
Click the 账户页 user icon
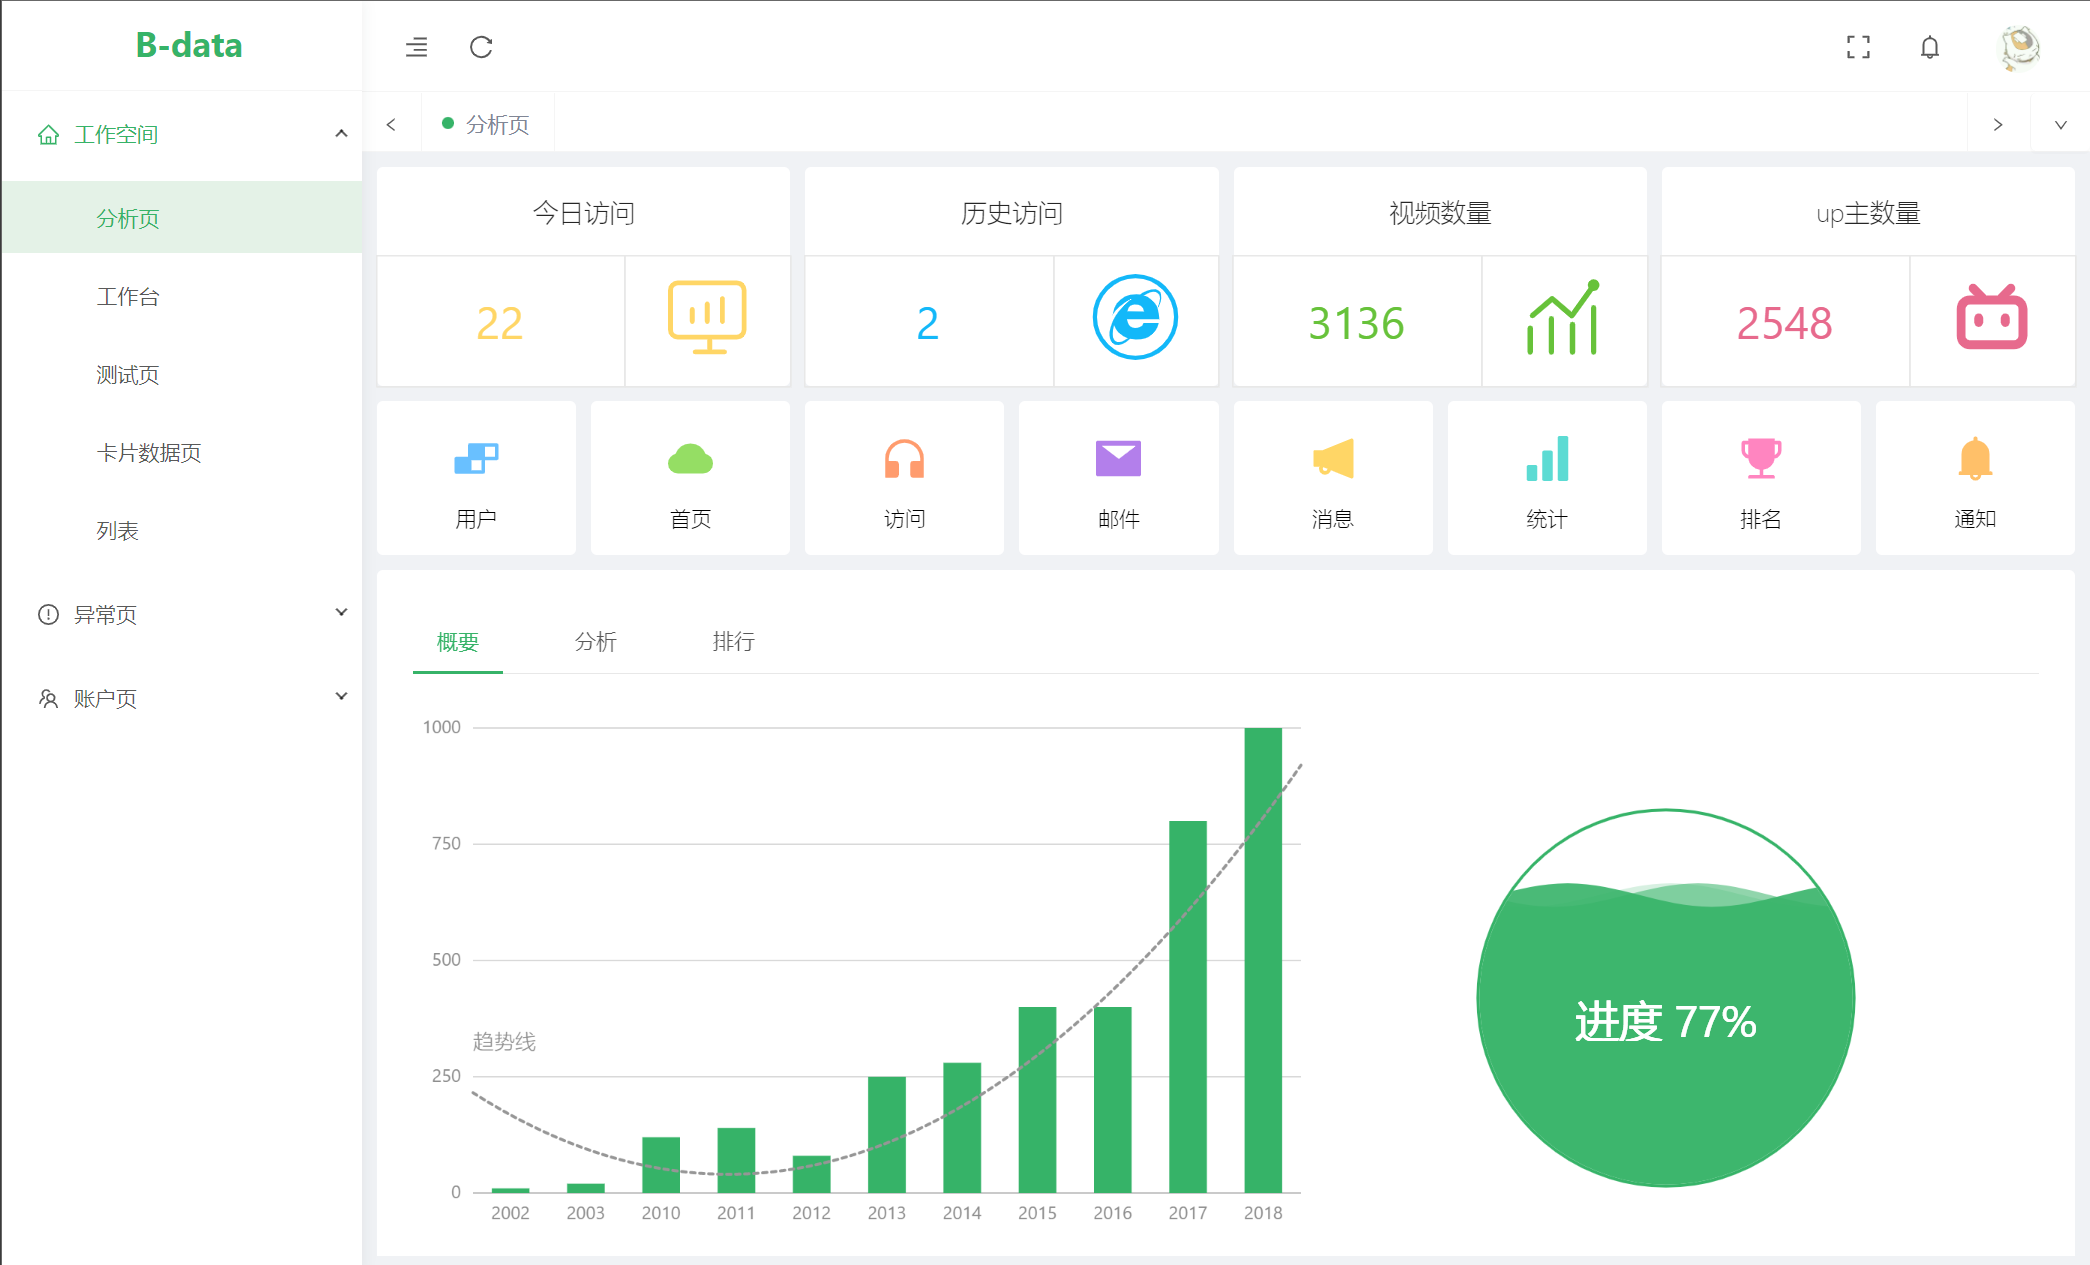[48, 698]
